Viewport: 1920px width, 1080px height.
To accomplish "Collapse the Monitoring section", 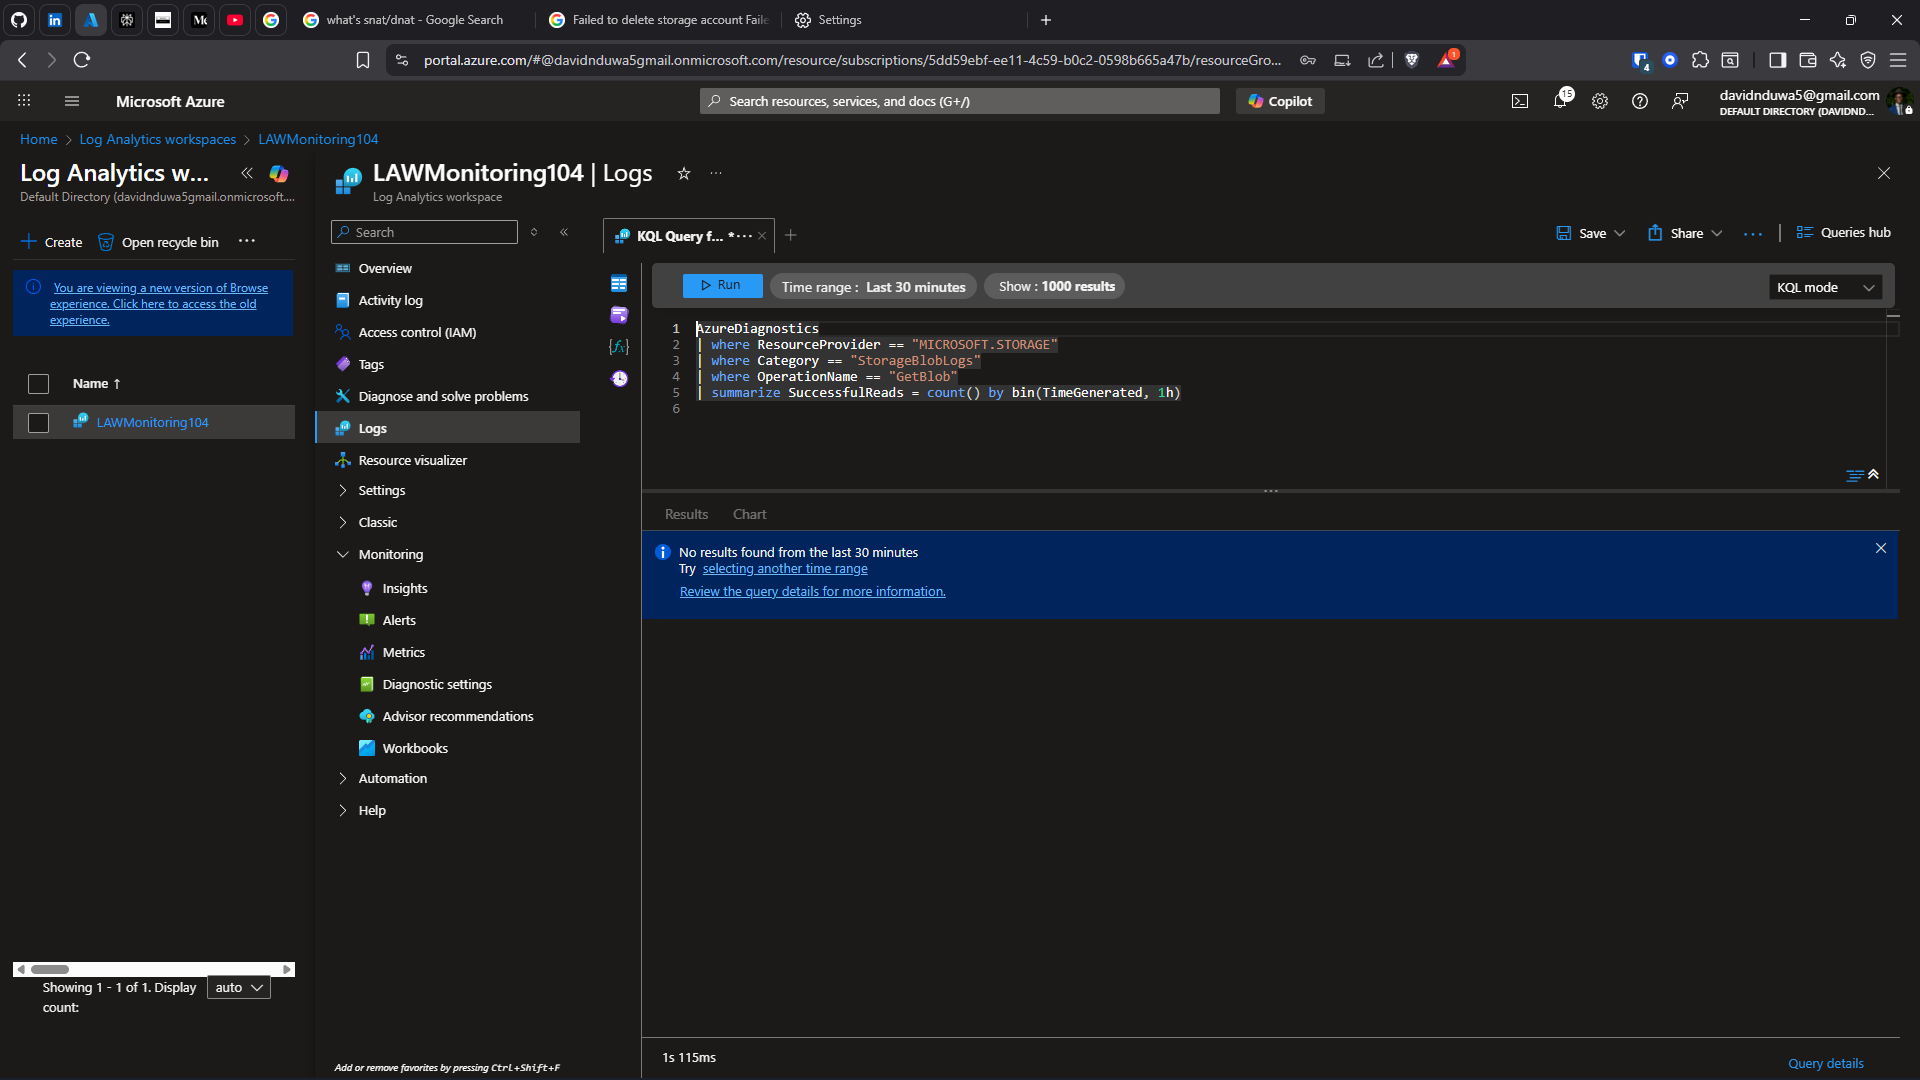I will (343, 554).
